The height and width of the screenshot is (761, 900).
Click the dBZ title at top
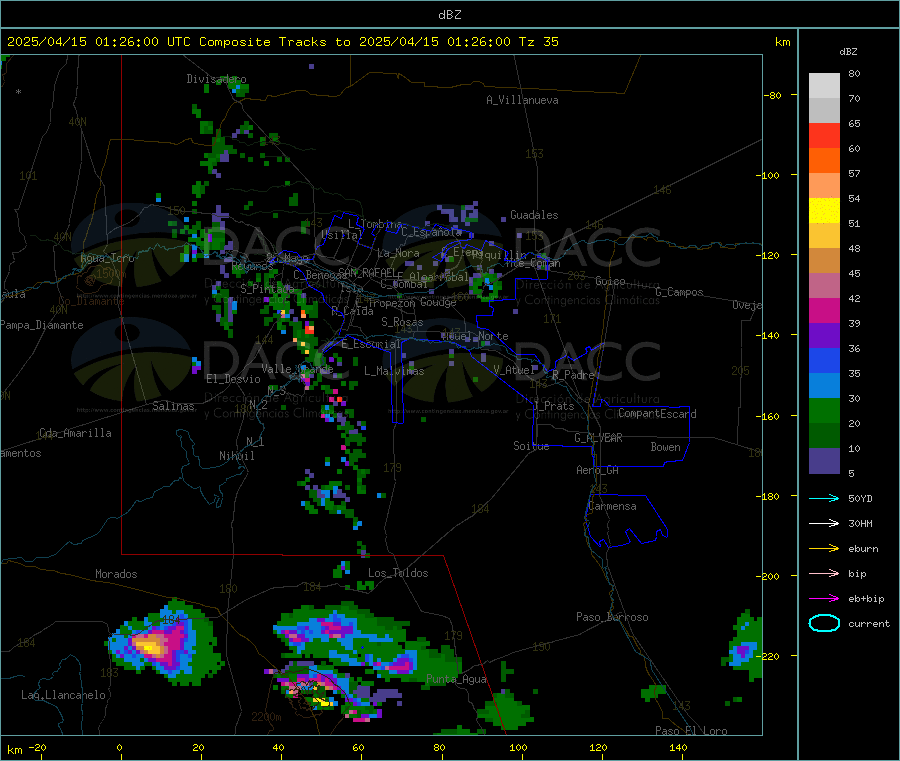[x=449, y=15]
